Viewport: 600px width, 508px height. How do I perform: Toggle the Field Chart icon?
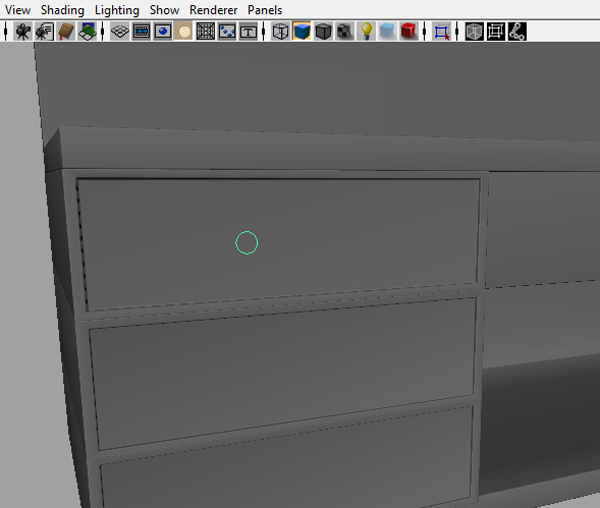[x=205, y=31]
